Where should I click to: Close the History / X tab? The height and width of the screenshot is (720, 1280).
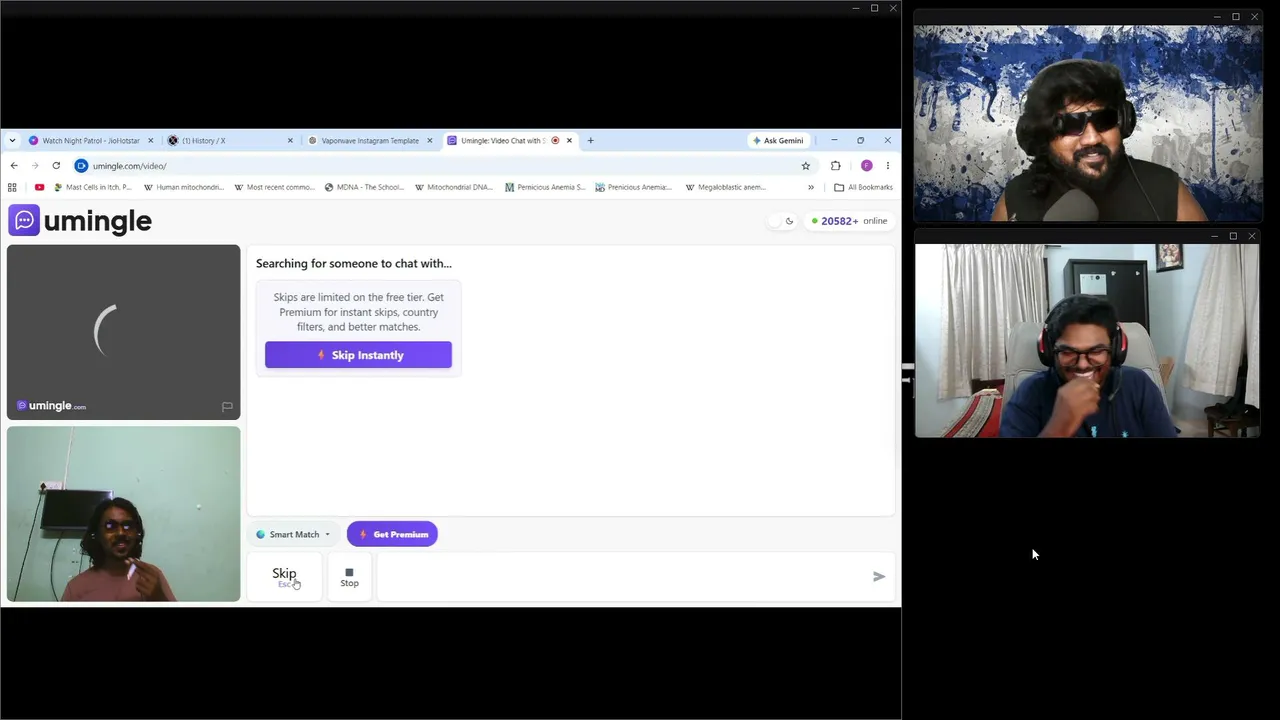[290, 141]
